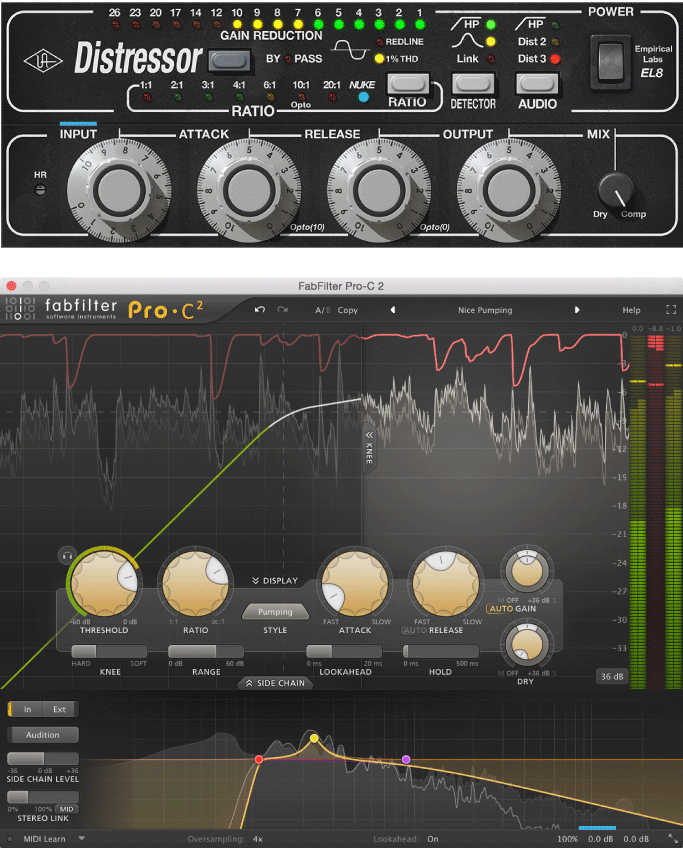Toggle A/B state in Pro-C 2

322,310
